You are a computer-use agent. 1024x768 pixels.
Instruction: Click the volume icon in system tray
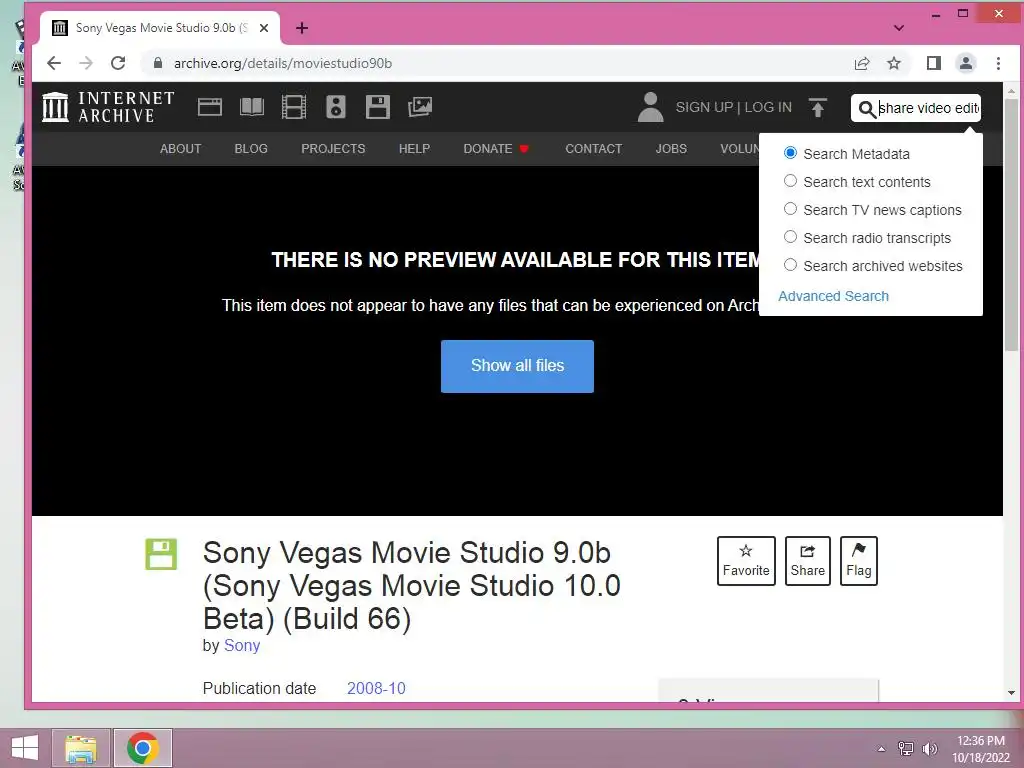[929, 749]
